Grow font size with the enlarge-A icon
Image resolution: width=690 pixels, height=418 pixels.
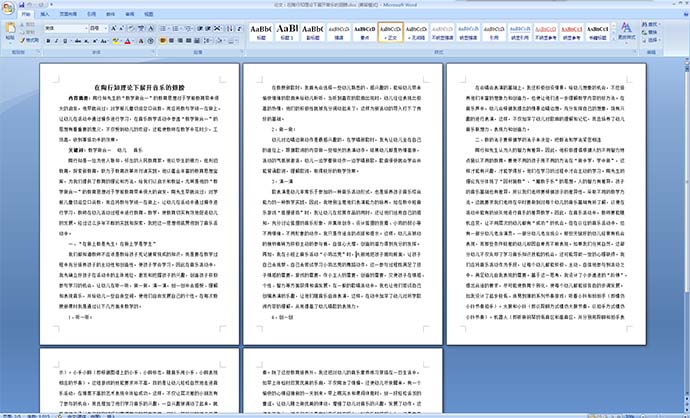coord(113,28)
